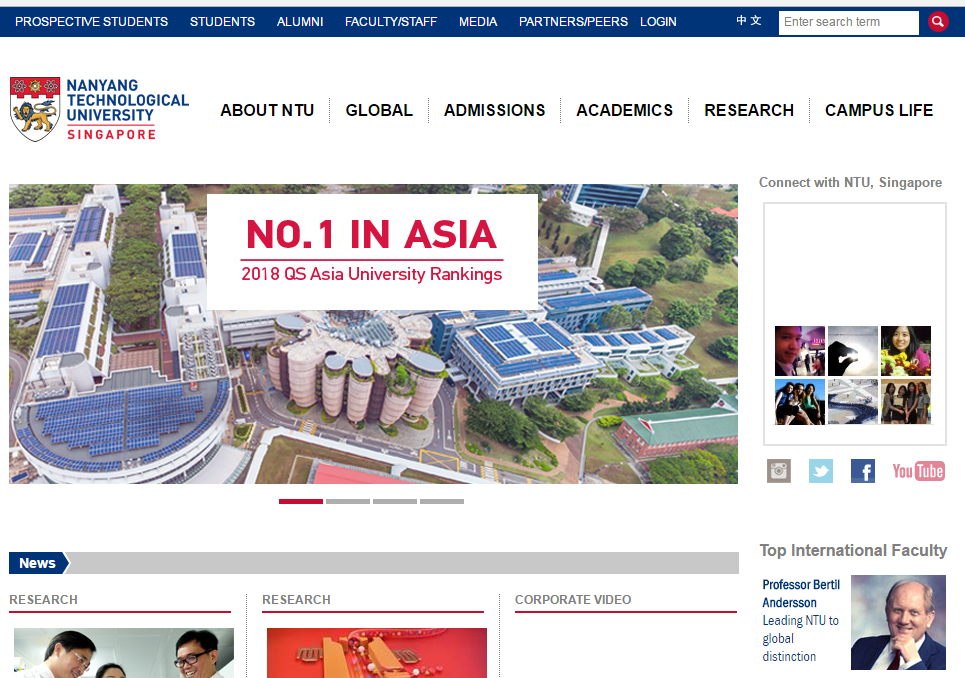Click the search term input field

pos(849,22)
